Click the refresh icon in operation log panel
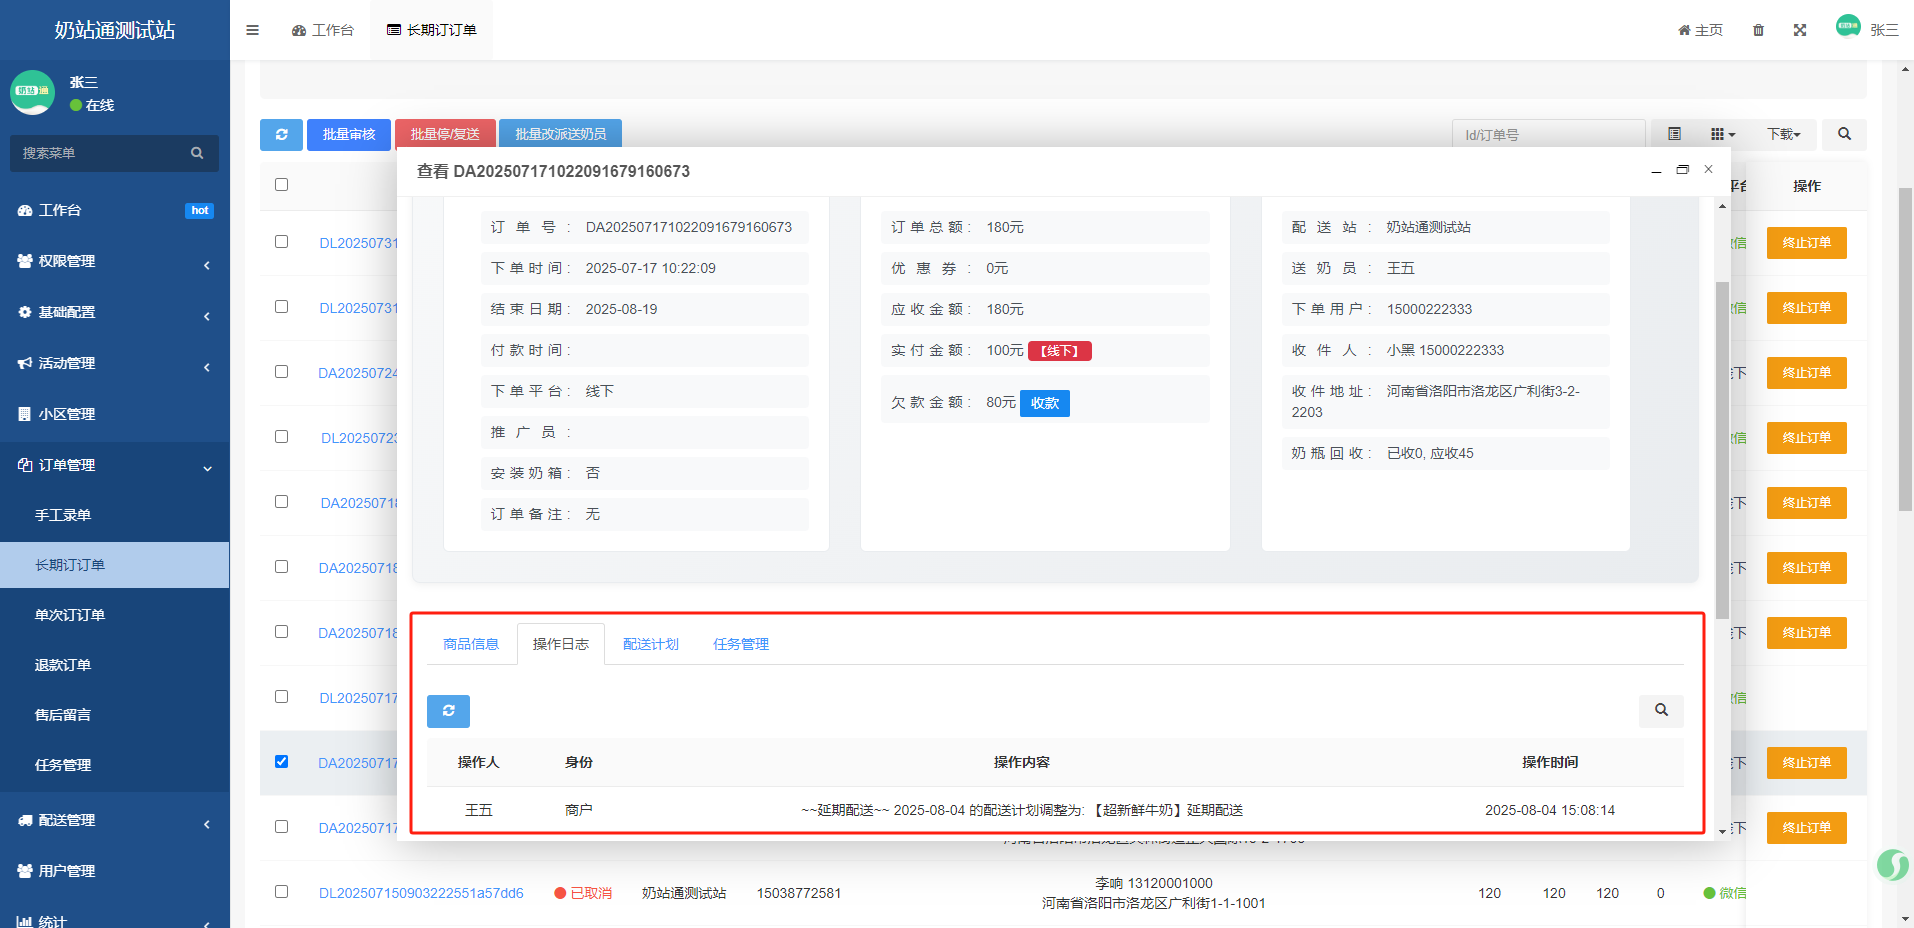The image size is (1914, 928). pos(448,711)
